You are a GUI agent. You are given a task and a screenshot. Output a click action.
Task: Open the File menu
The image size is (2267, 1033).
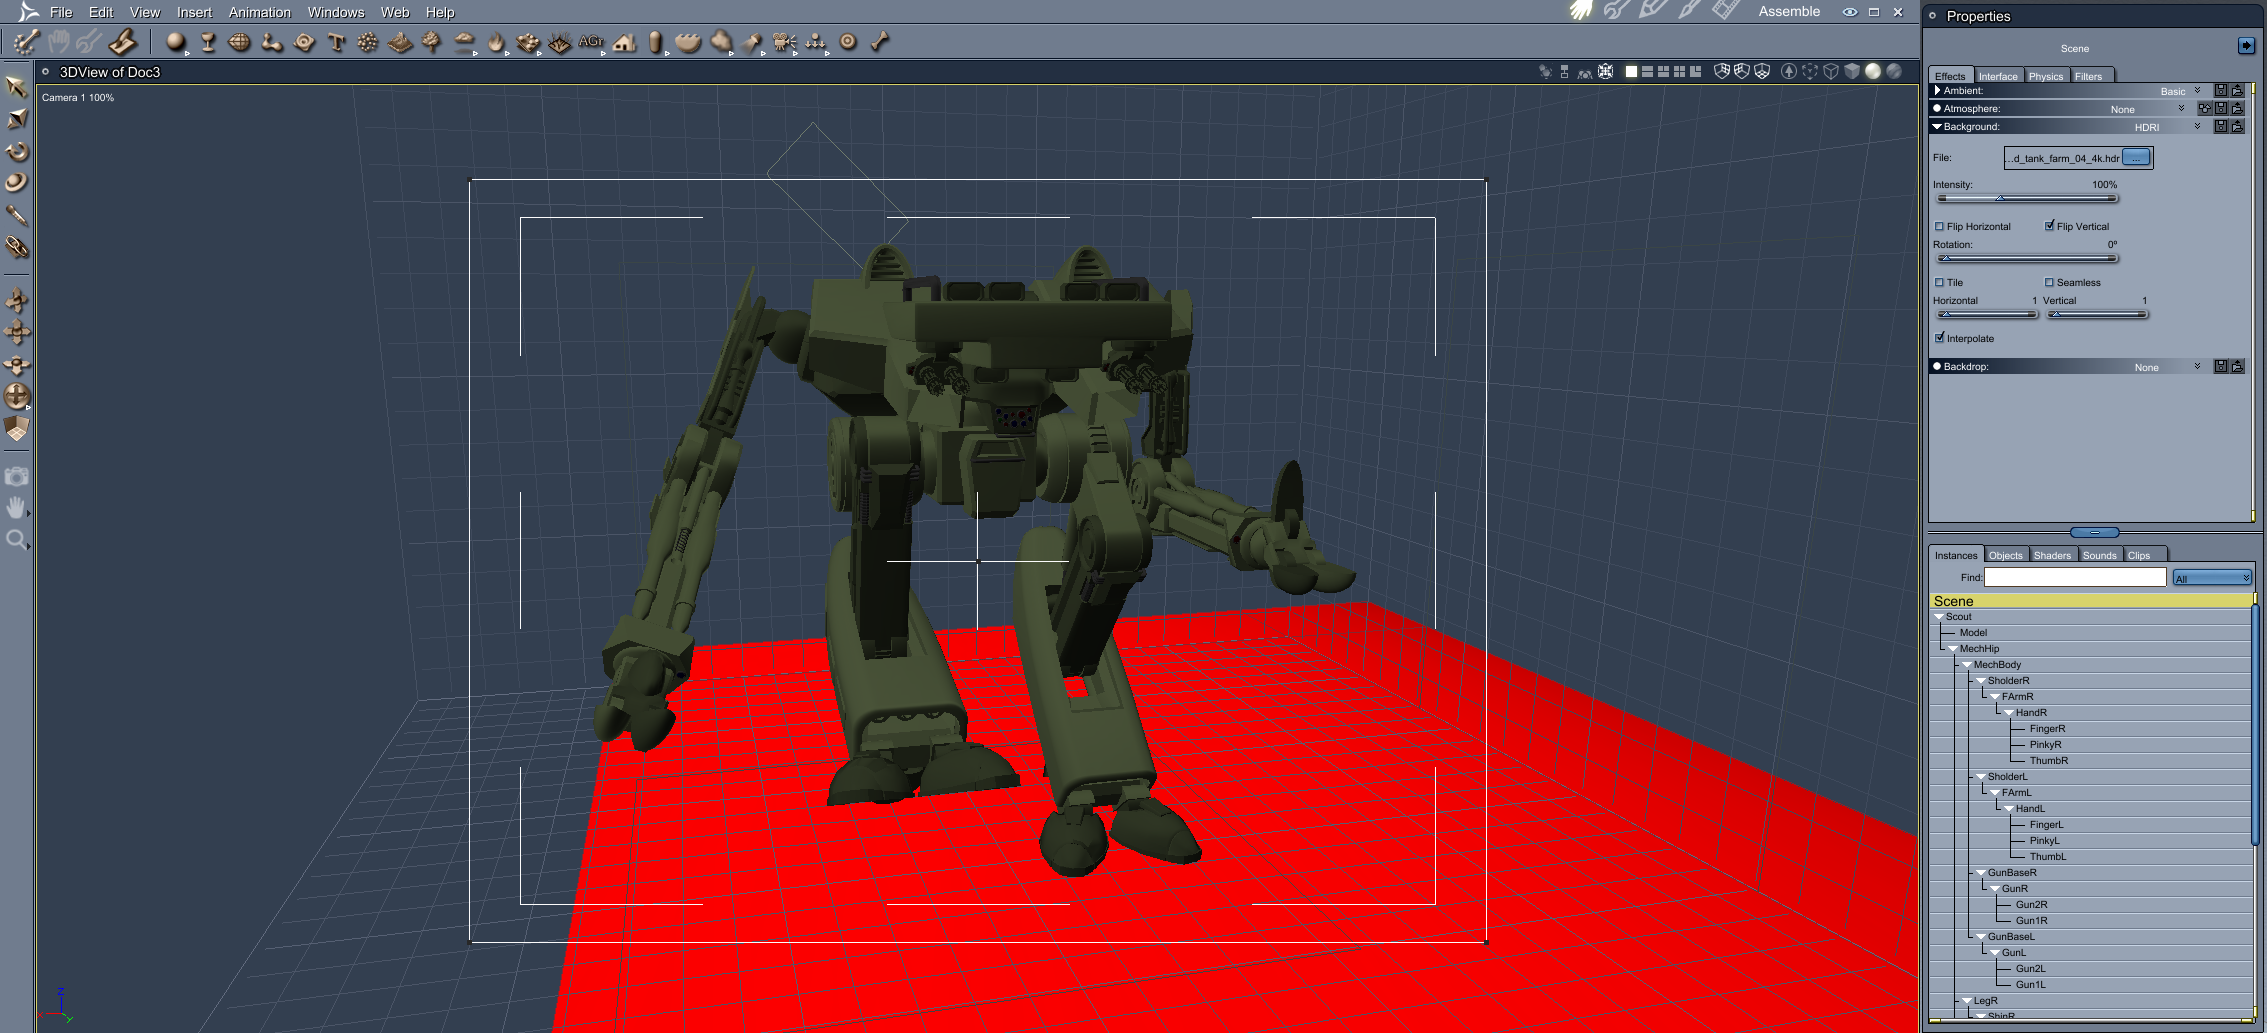click(61, 12)
